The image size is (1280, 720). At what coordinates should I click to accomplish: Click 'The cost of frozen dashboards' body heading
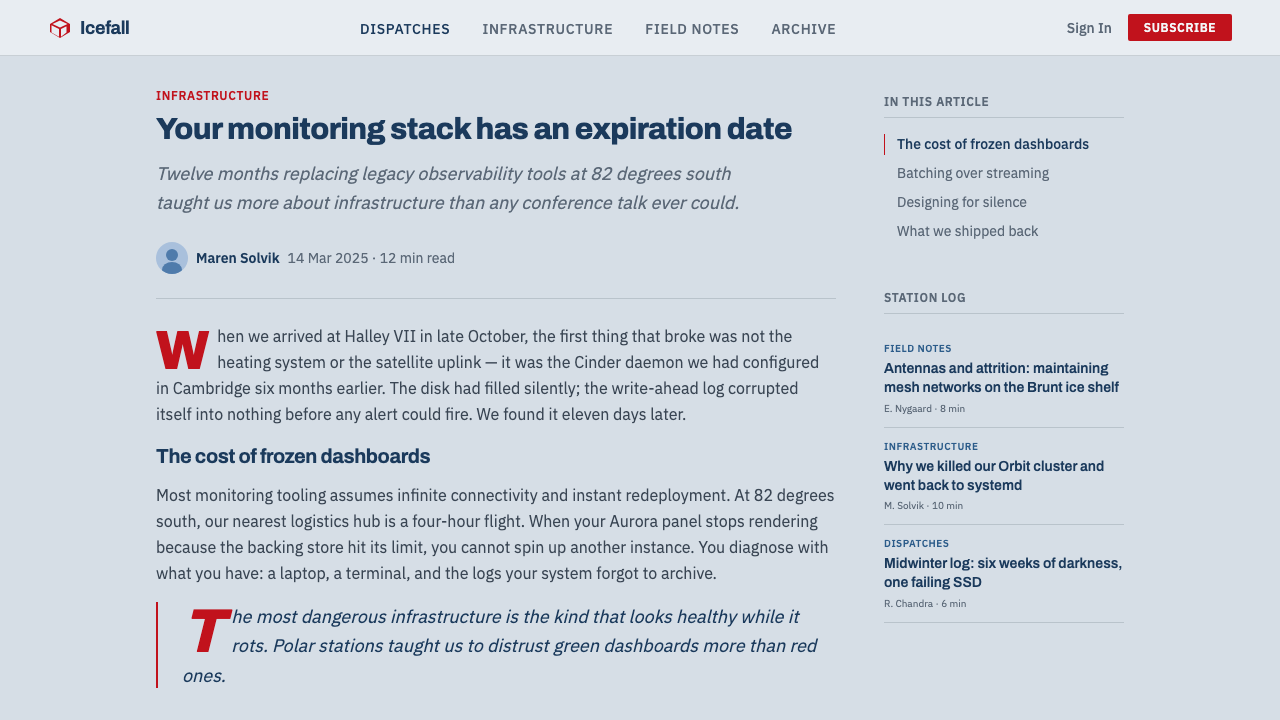[x=293, y=456]
